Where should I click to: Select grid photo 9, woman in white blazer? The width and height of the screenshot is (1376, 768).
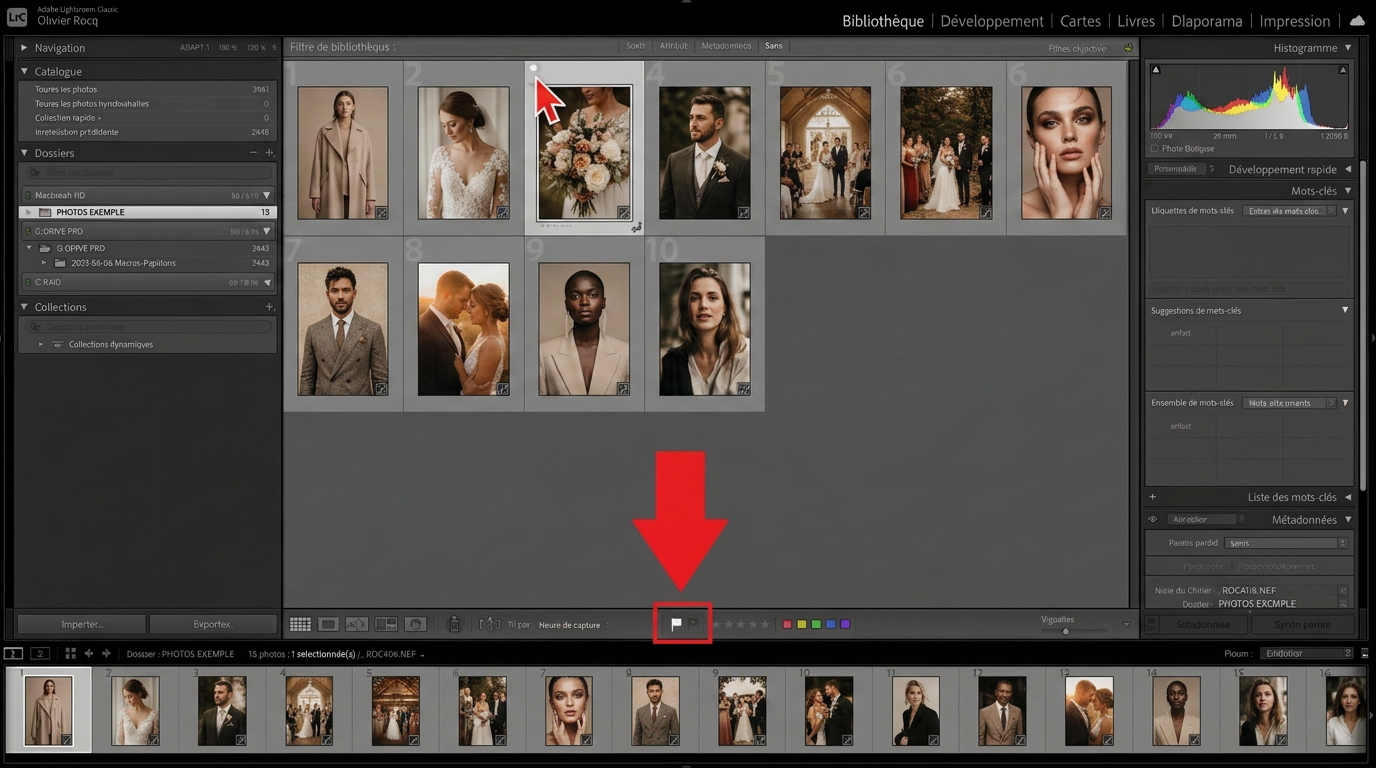click(x=584, y=329)
